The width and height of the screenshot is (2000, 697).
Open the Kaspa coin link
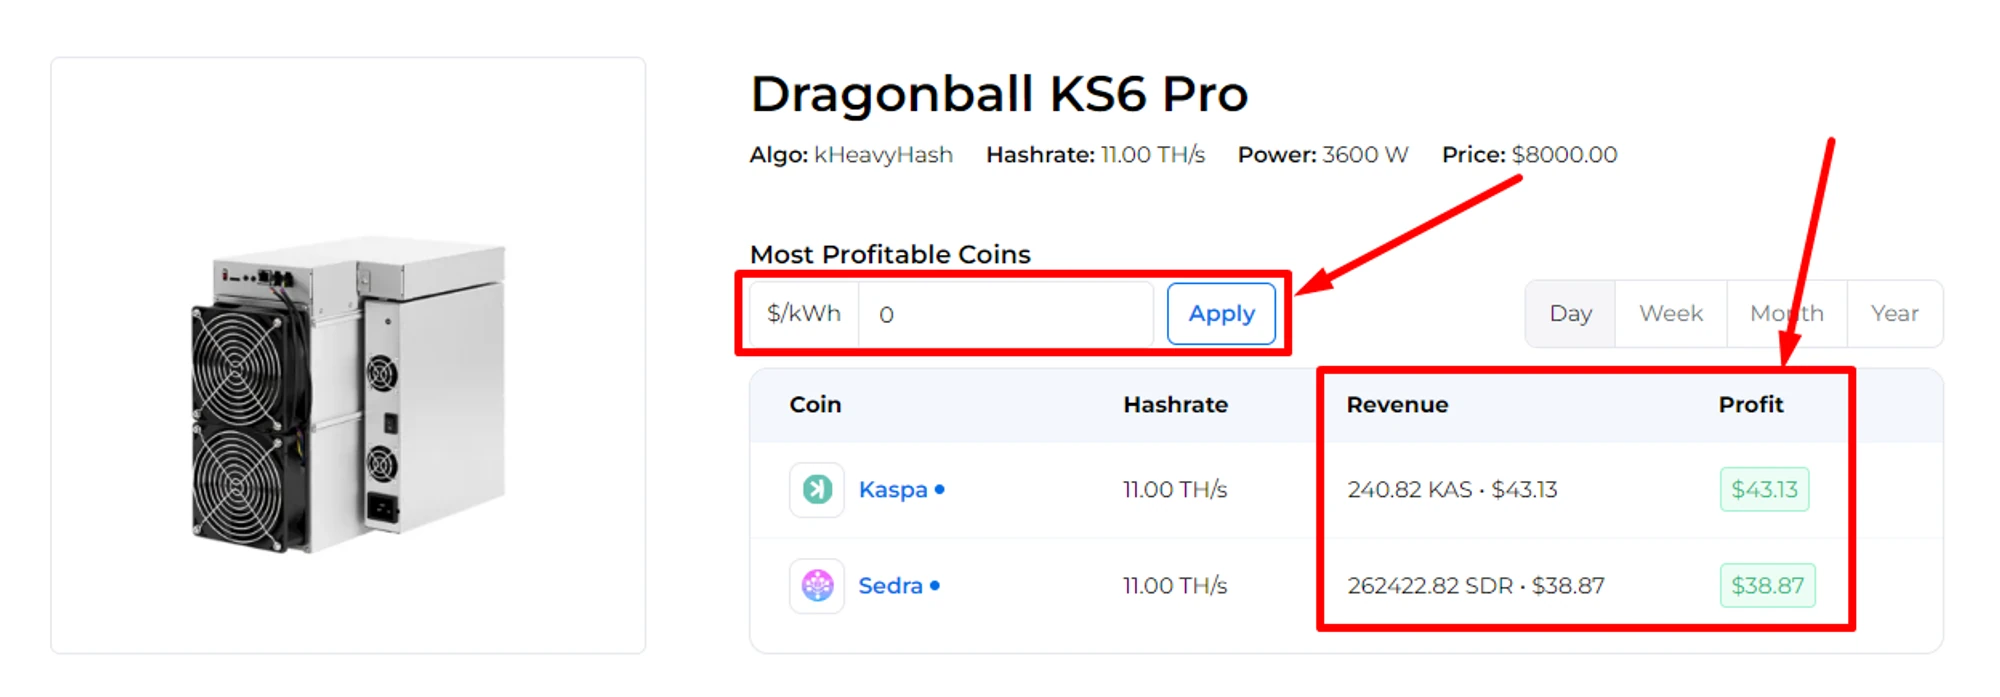[893, 490]
